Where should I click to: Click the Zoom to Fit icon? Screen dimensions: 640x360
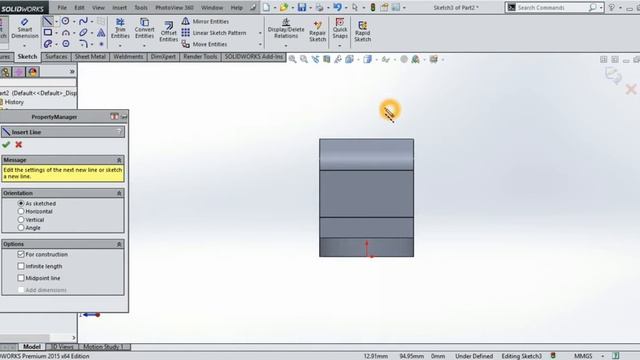pyautogui.click(x=292, y=60)
